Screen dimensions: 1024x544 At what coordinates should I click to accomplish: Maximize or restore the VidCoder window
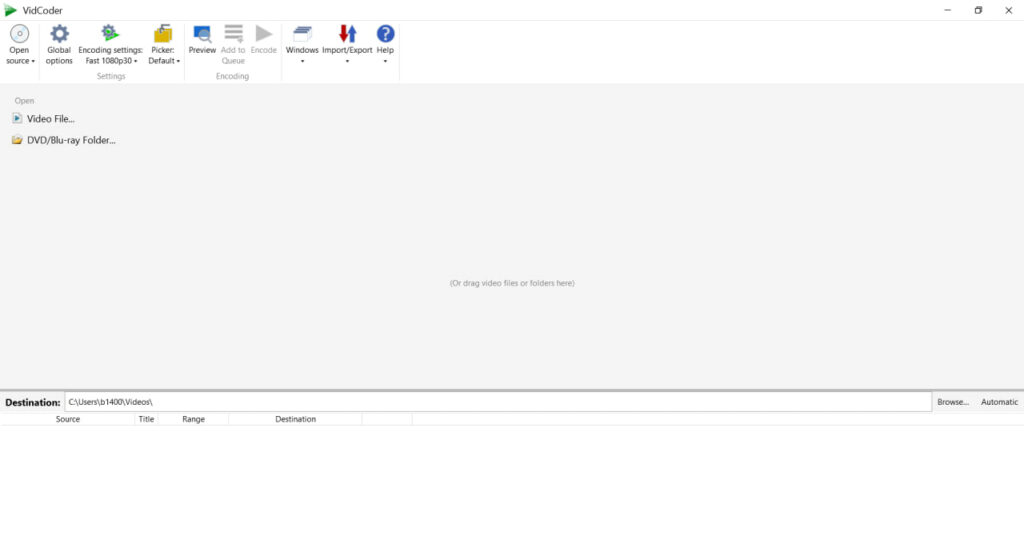pos(978,10)
